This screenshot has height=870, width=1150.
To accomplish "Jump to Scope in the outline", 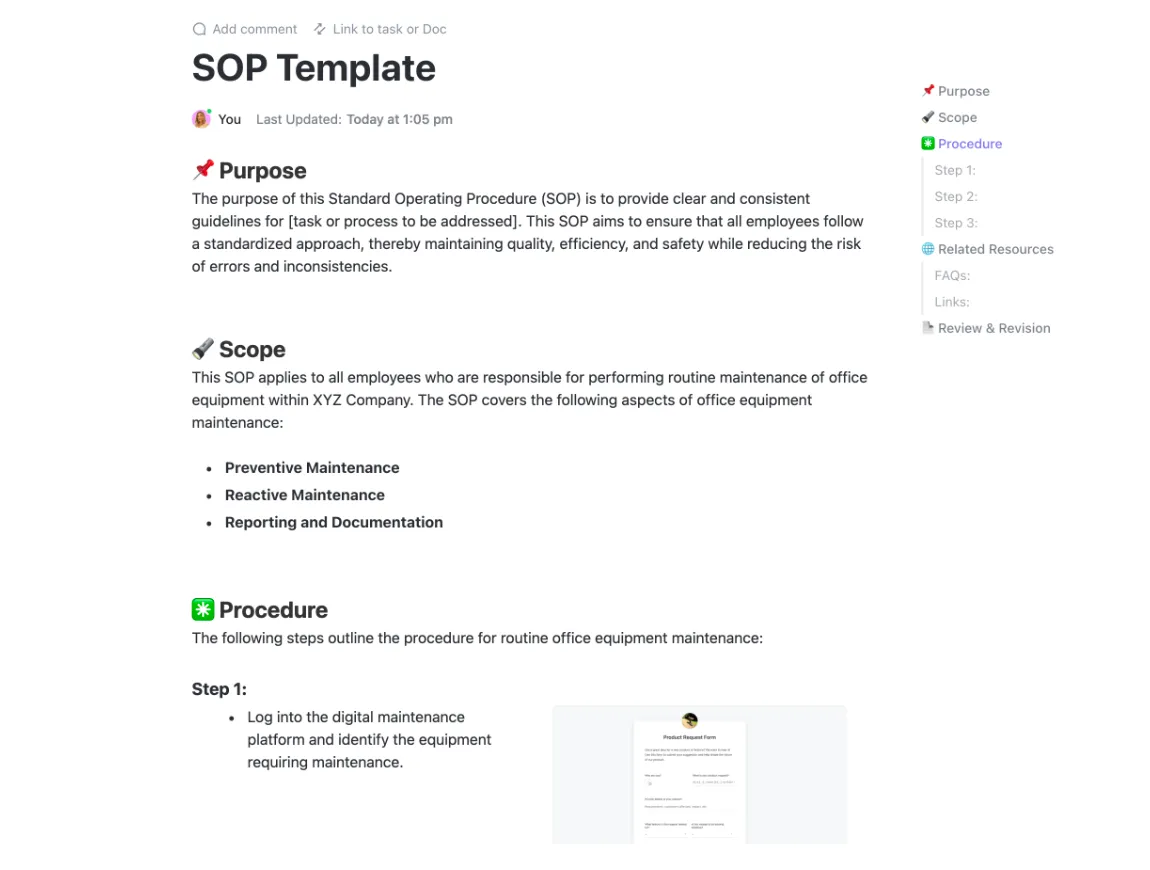I will pos(957,117).
